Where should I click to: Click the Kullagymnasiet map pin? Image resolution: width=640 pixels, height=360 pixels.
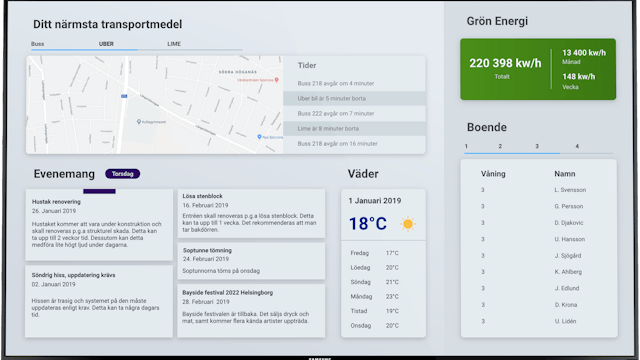(139, 122)
